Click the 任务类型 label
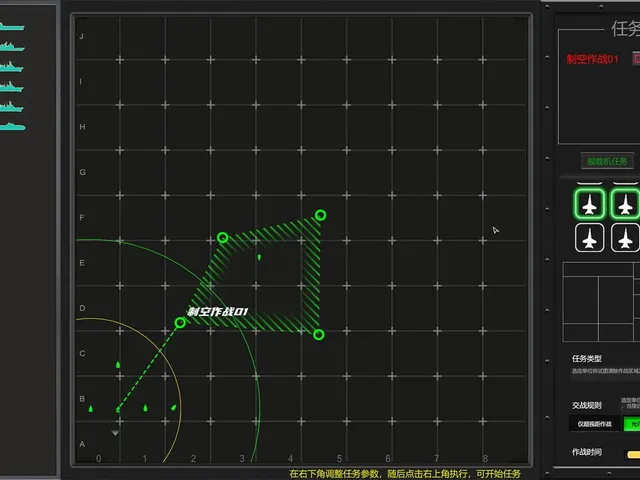Screen dimensions: 640x480 click(x=587, y=358)
